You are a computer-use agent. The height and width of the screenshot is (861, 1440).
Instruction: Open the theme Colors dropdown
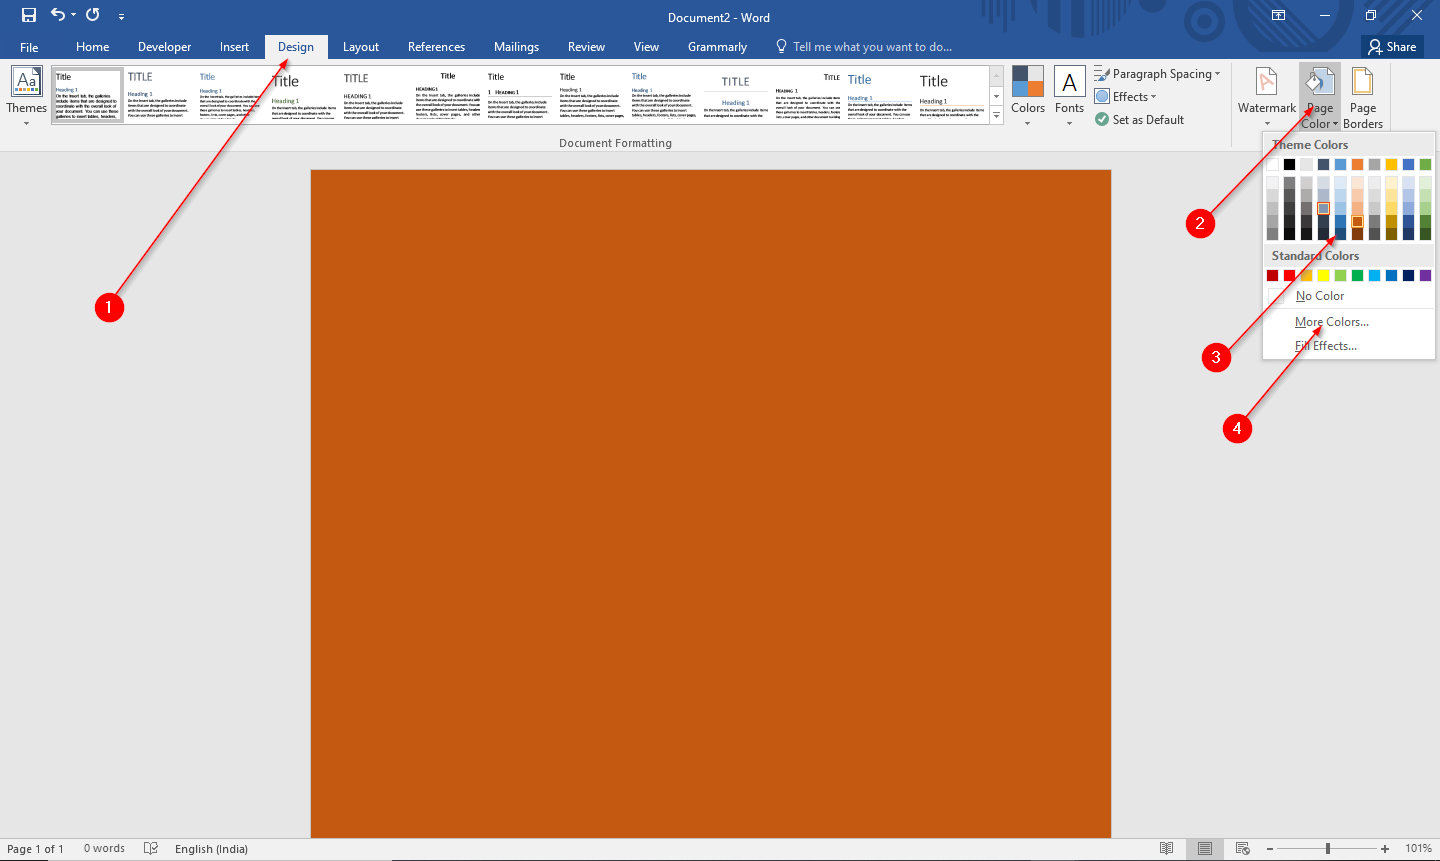tap(1028, 96)
